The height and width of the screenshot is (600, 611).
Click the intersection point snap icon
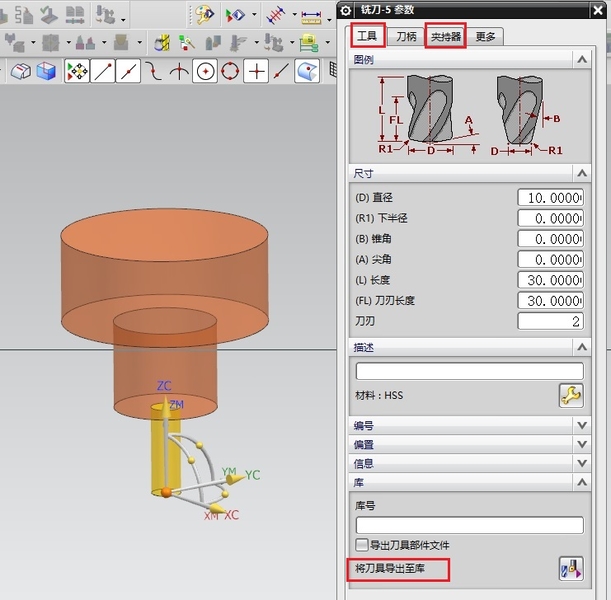[x=179, y=72]
